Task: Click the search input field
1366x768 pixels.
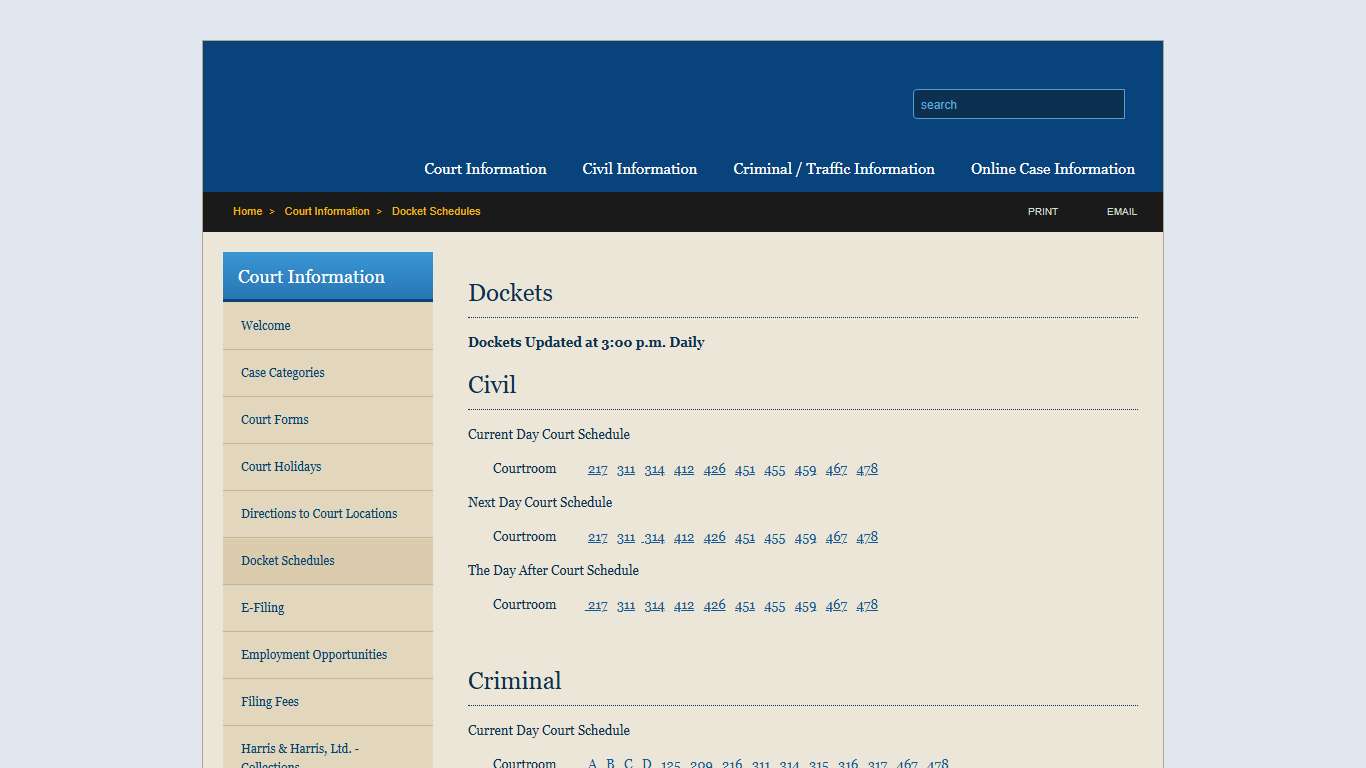Action: [1018, 104]
